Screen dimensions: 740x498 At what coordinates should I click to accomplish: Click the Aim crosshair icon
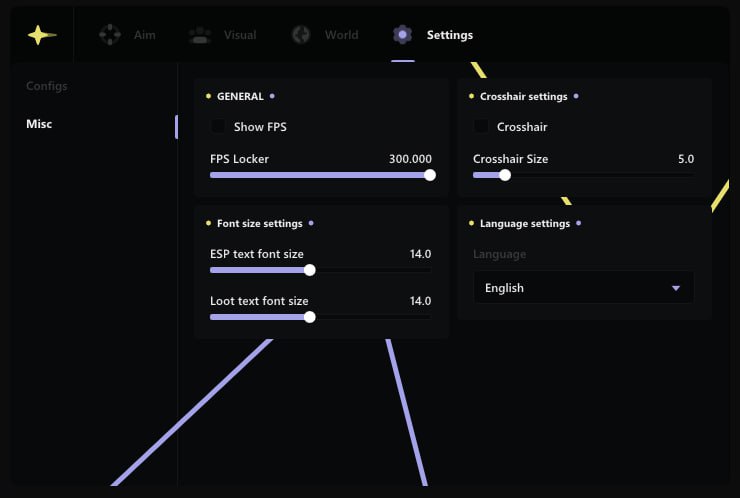109,35
